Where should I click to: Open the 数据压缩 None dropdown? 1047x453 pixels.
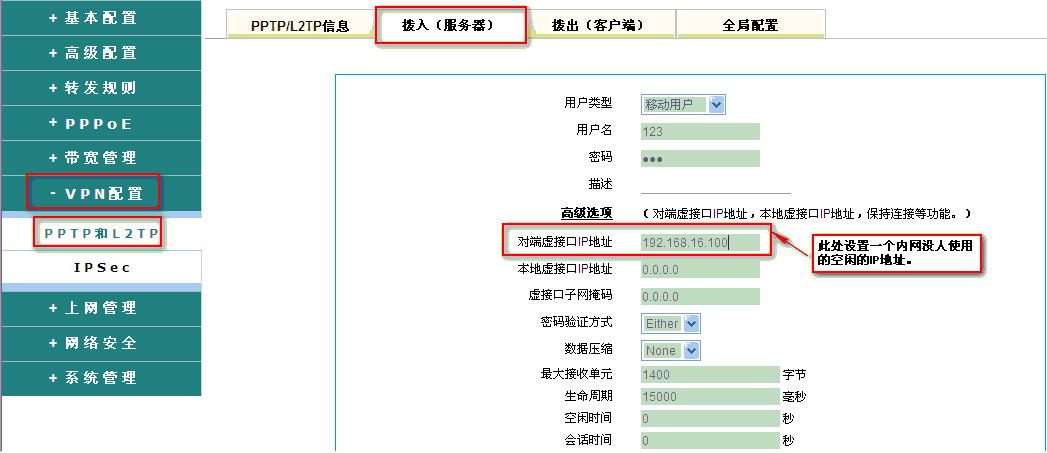pos(670,350)
